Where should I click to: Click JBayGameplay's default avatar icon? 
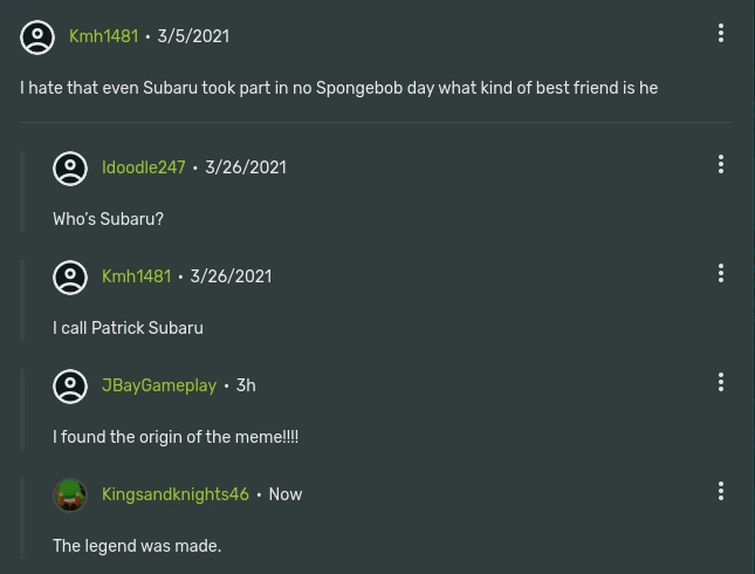coord(70,386)
